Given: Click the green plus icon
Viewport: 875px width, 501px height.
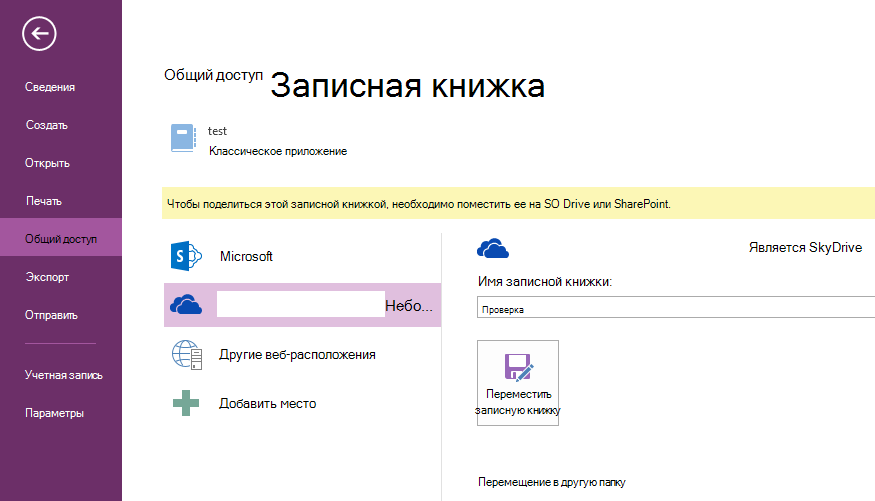Looking at the screenshot, I should (186, 403).
